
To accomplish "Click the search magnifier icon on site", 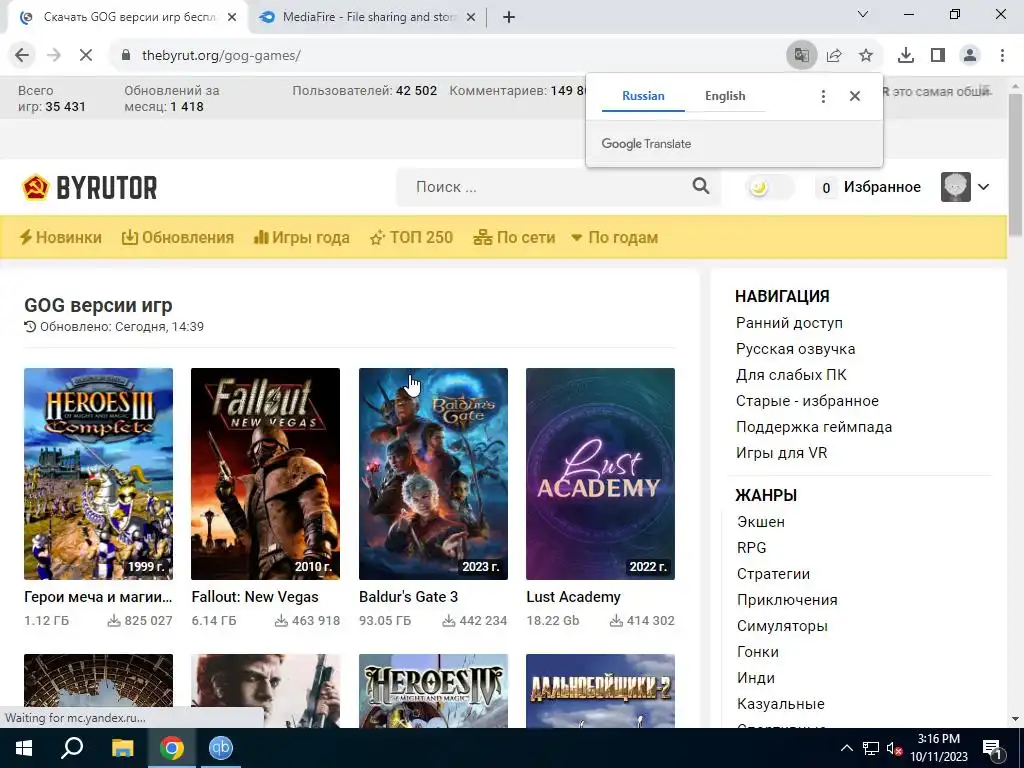I will click(701, 186).
